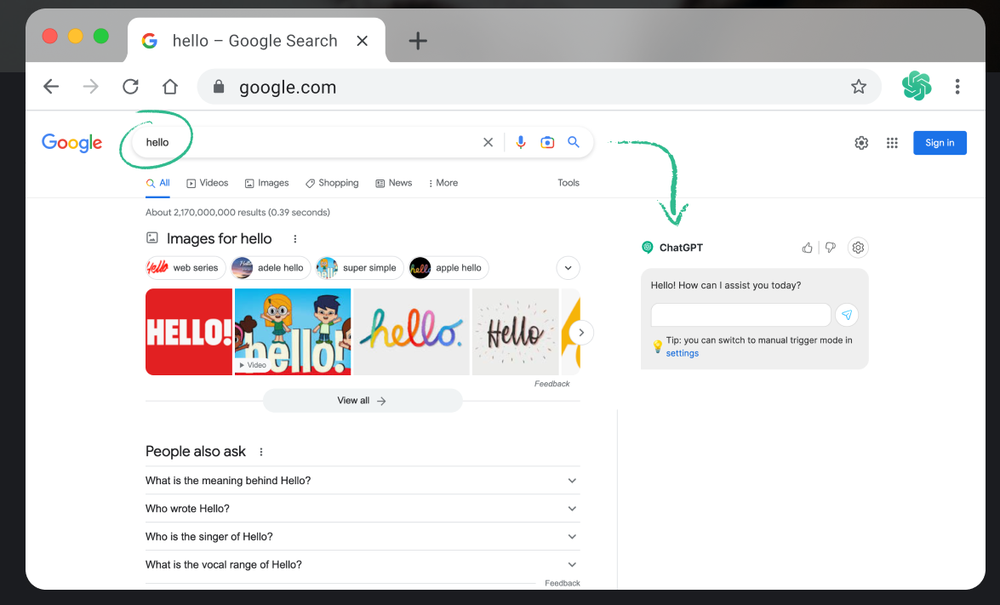The width and height of the screenshot is (1000, 605).
Task: Expand the image chips with the chevron
Action: point(568,268)
